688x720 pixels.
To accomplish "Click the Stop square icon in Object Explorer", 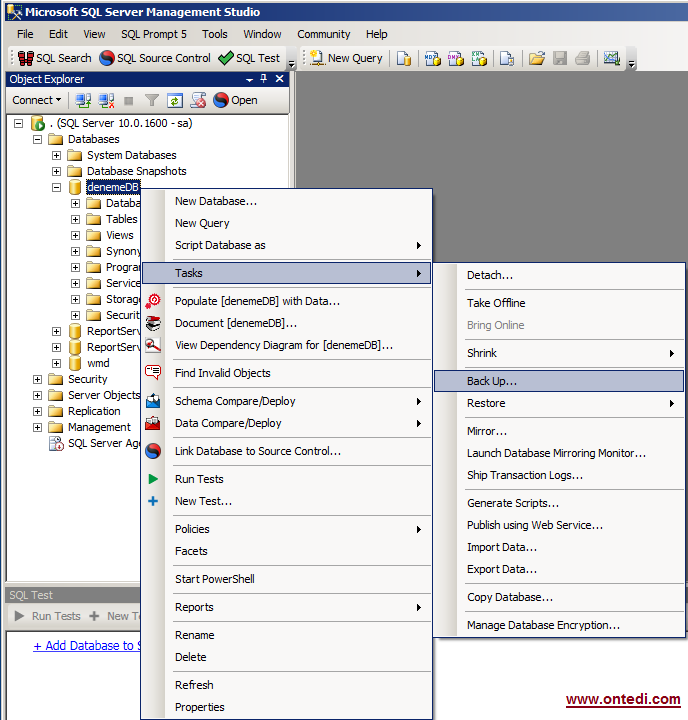I will click(129, 101).
